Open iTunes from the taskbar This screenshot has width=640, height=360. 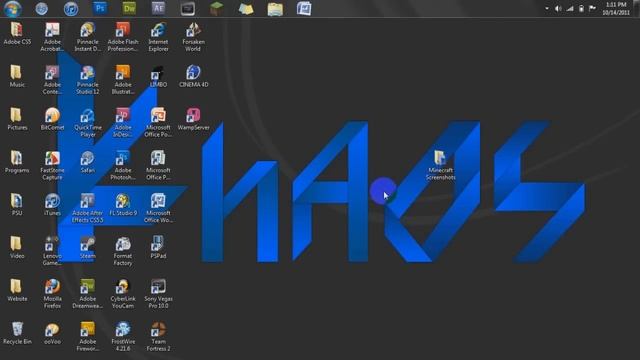71,9
